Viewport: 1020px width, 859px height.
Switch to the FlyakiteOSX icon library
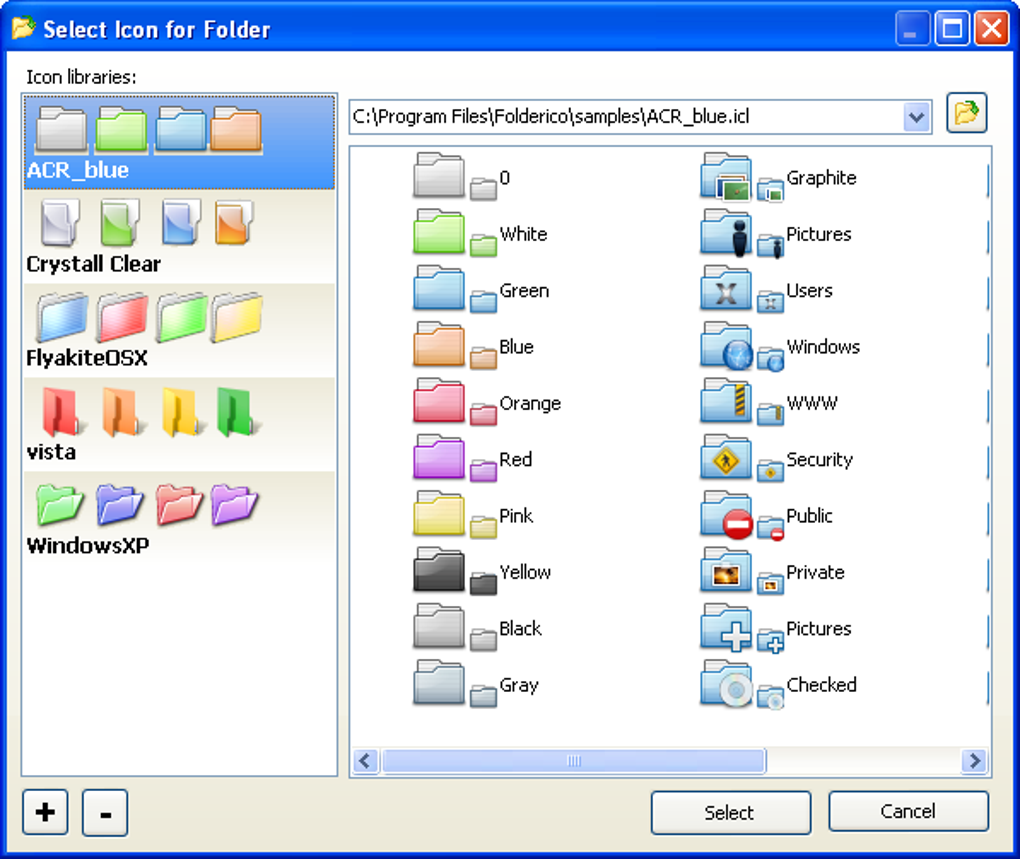point(180,330)
